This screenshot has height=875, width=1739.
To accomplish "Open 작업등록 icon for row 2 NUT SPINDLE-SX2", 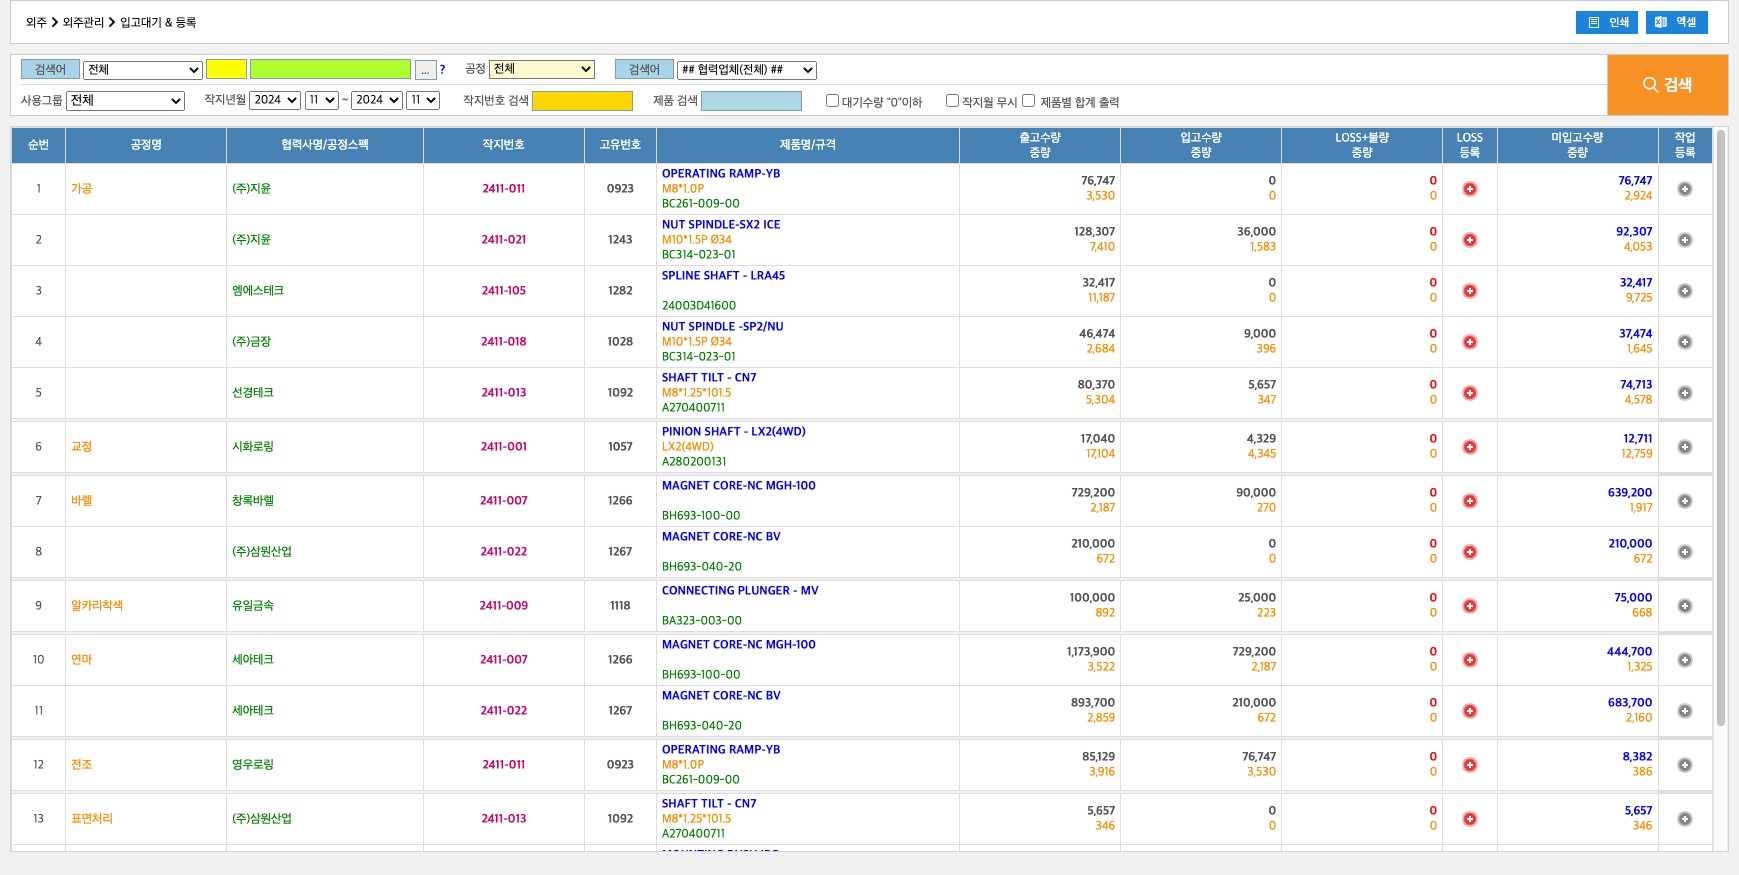I will pos(1684,240).
